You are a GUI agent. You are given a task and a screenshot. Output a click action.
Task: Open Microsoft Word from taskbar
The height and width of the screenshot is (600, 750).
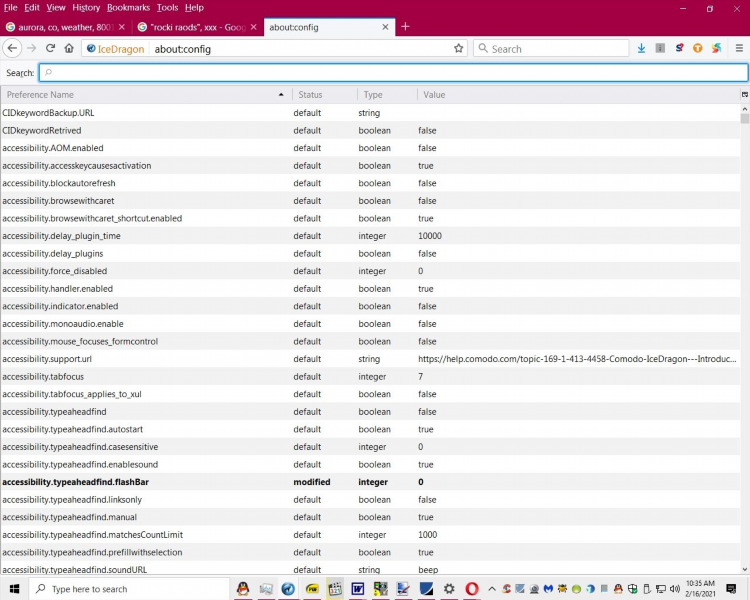357,589
